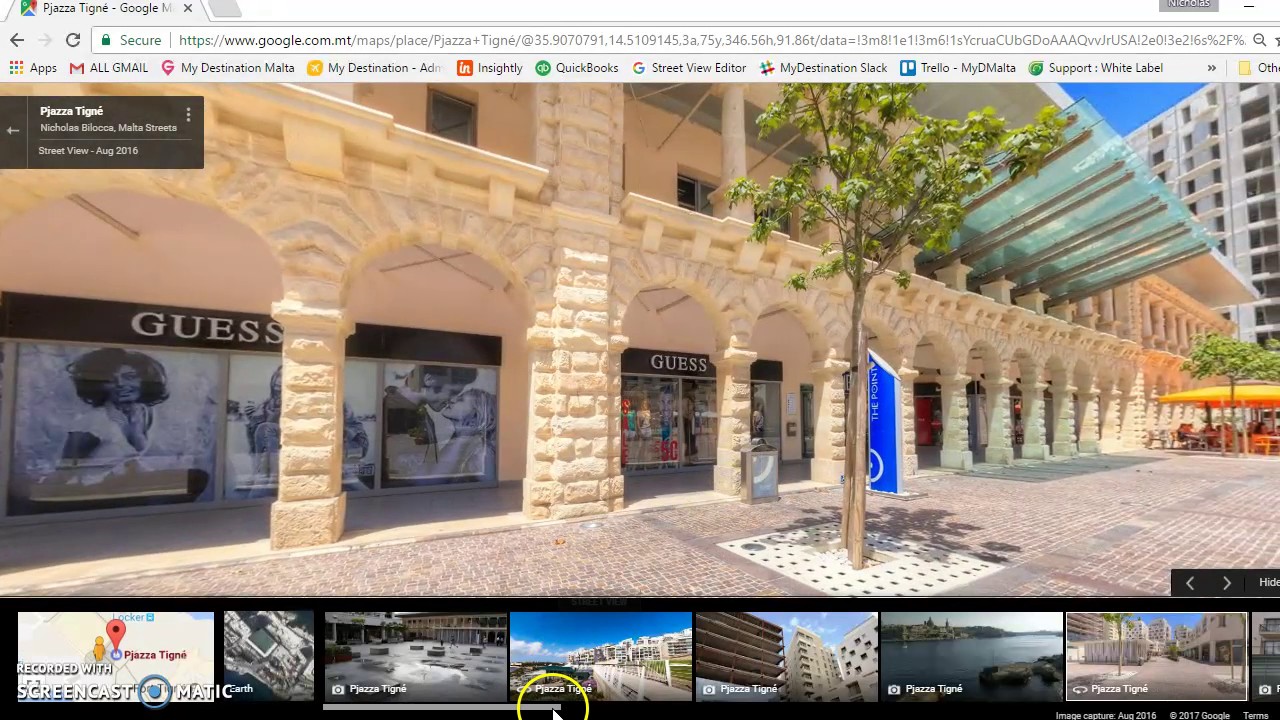Close the Pjazza Tigné browser tab
The height and width of the screenshot is (720, 1280).
[186, 8]
